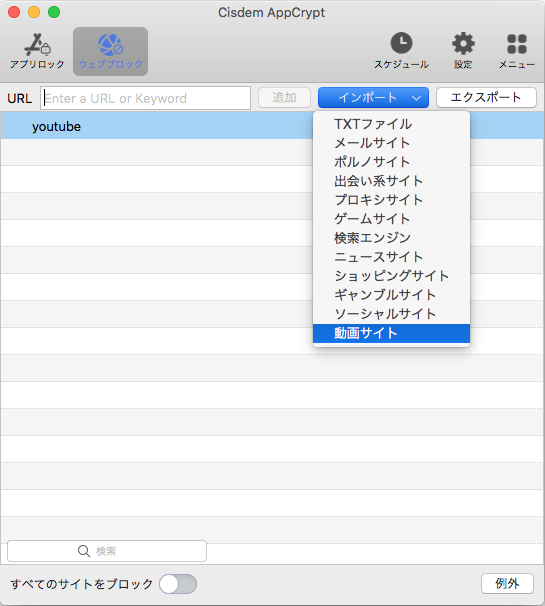The image size is (545, 606).
Task: Choose ポルノサイト from import menu
Action: (x=391, y=162)
